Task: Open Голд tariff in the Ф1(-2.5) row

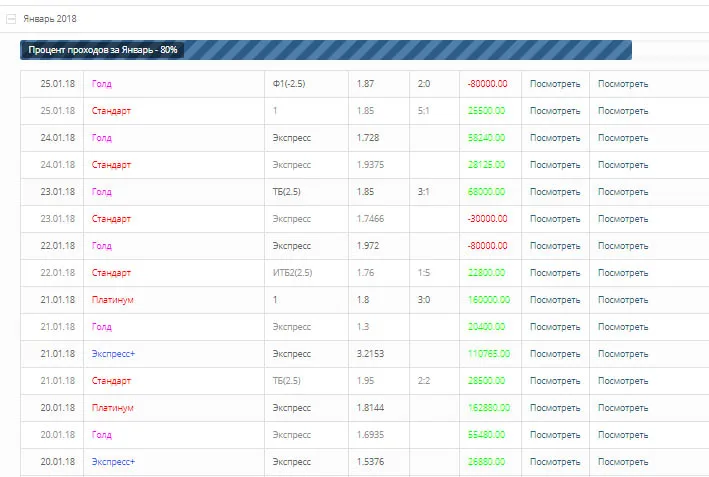Action: click(102, 84)
